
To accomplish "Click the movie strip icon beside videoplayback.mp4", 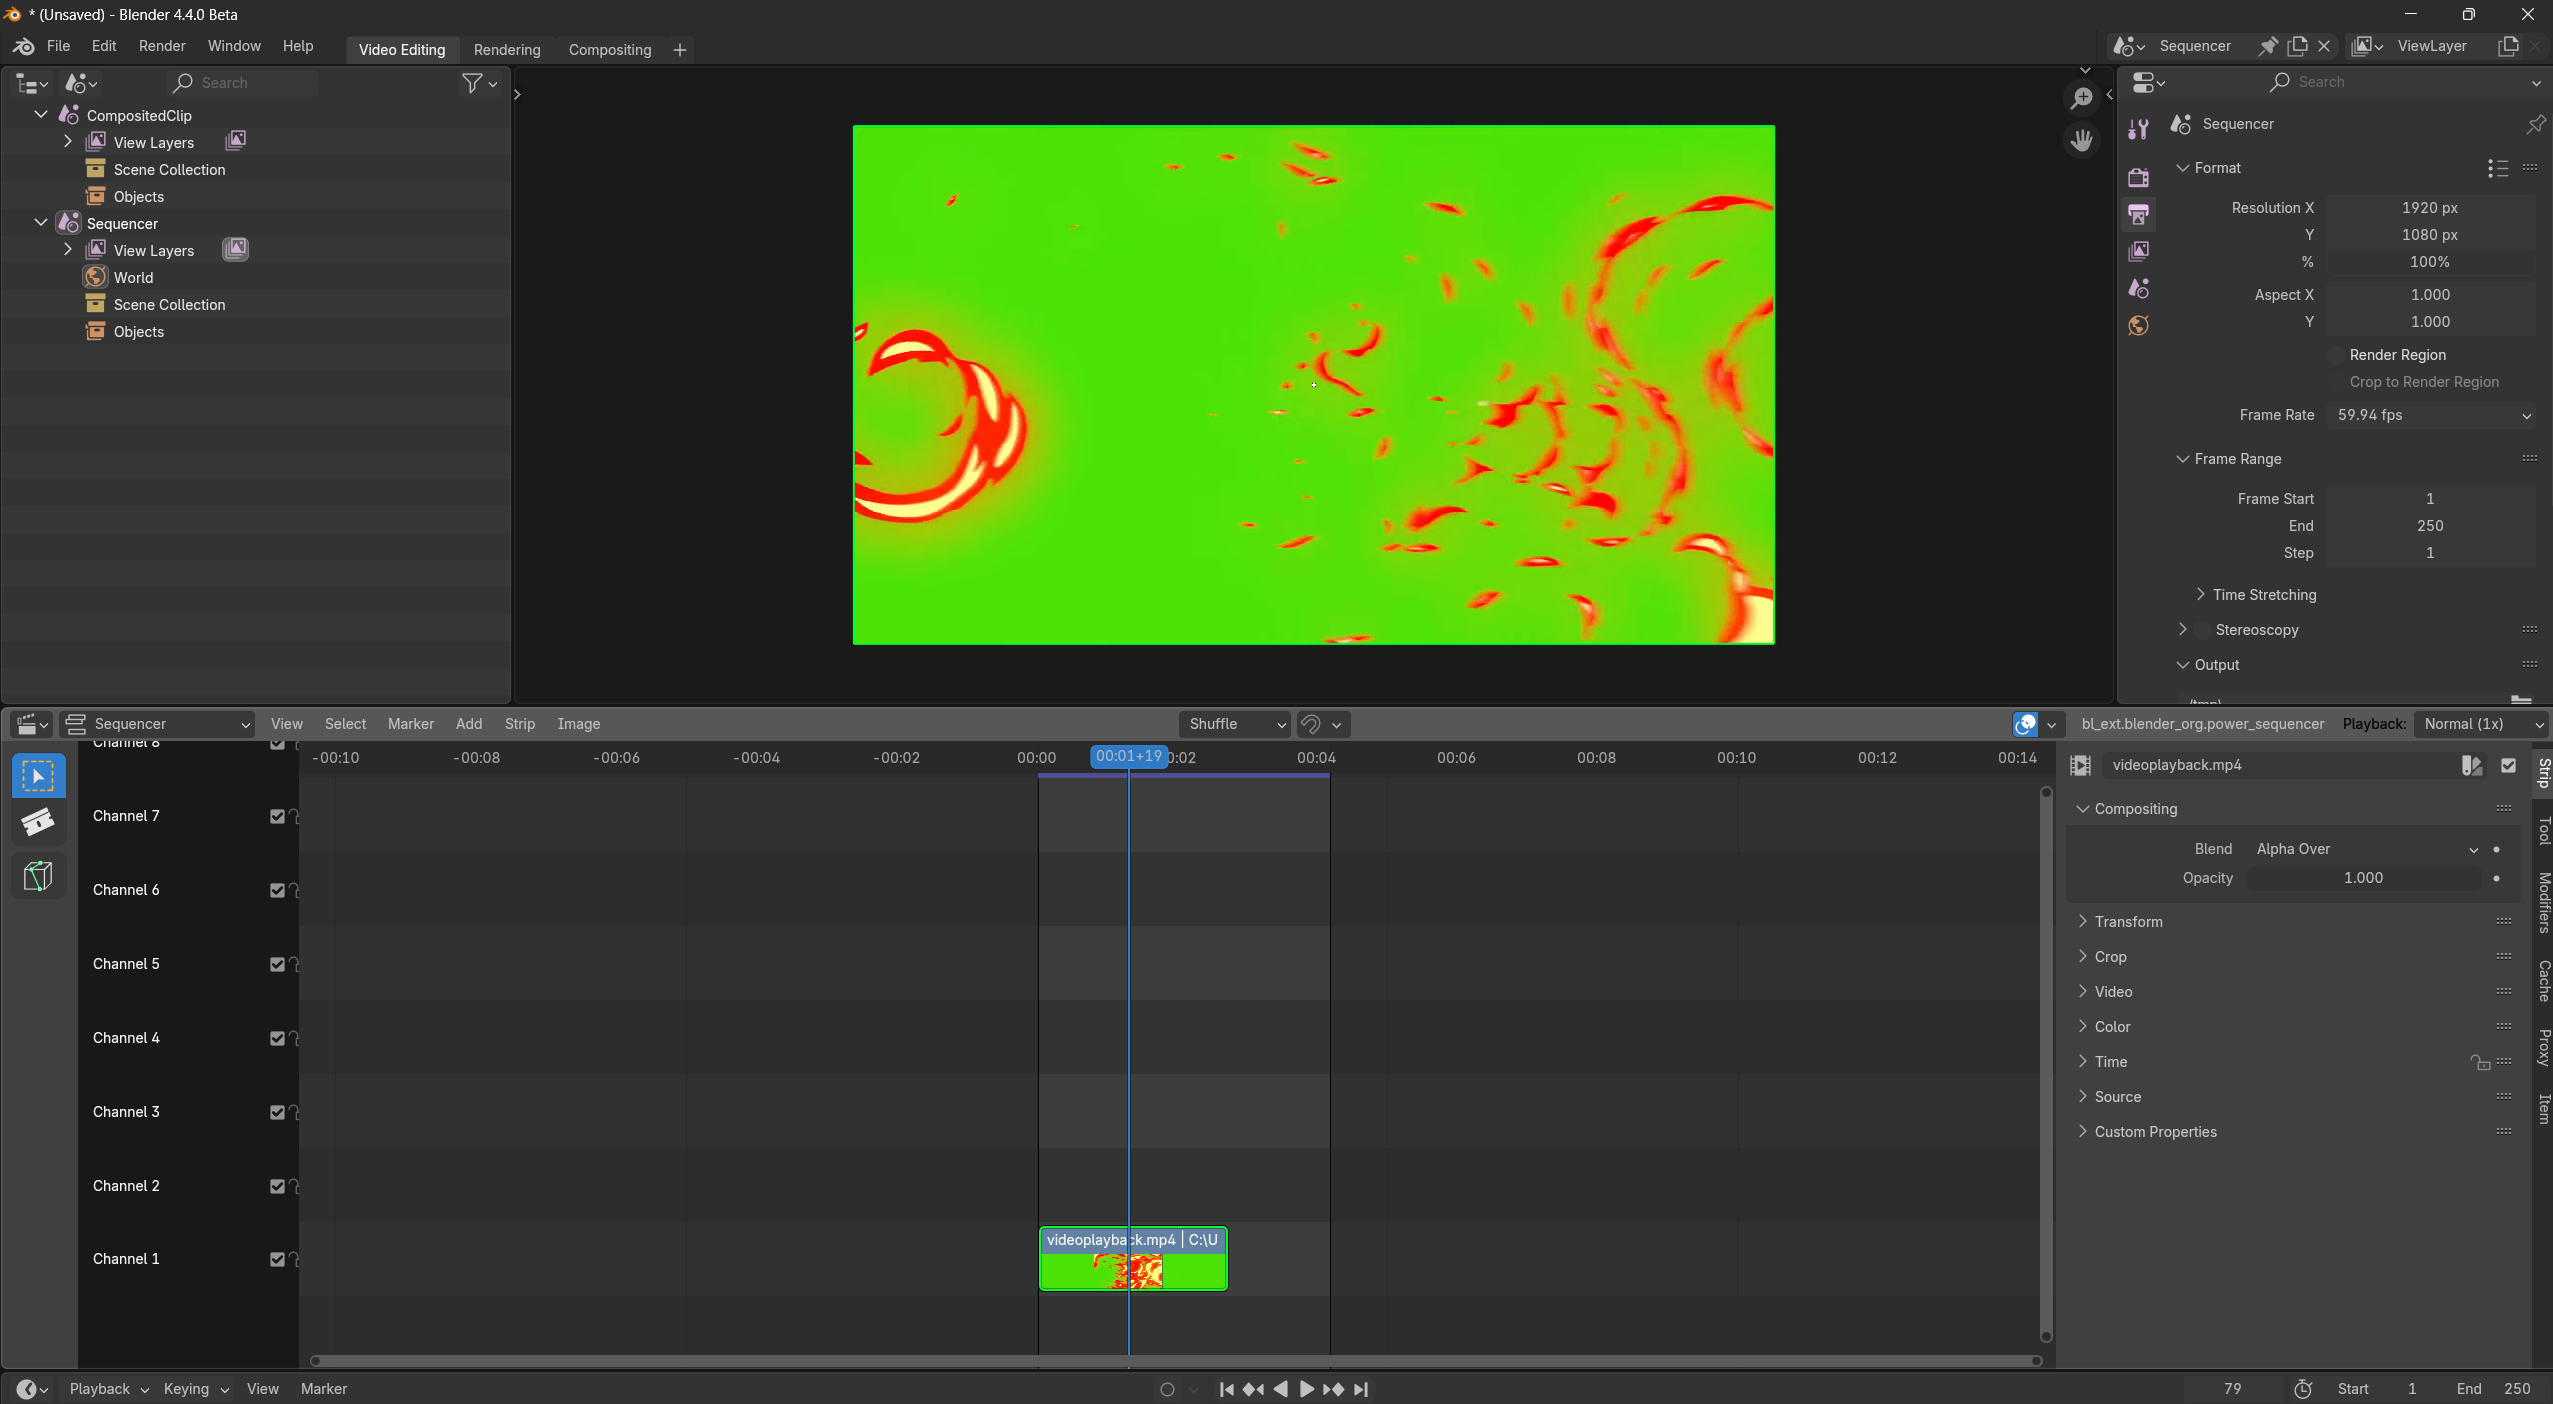I will (x=2081, y=765).
